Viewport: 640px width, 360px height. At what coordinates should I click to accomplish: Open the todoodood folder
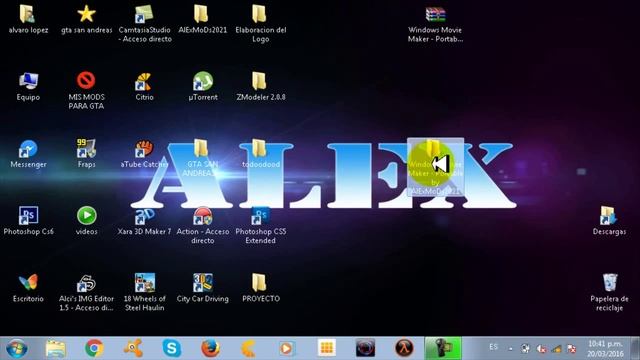point(260,154)
